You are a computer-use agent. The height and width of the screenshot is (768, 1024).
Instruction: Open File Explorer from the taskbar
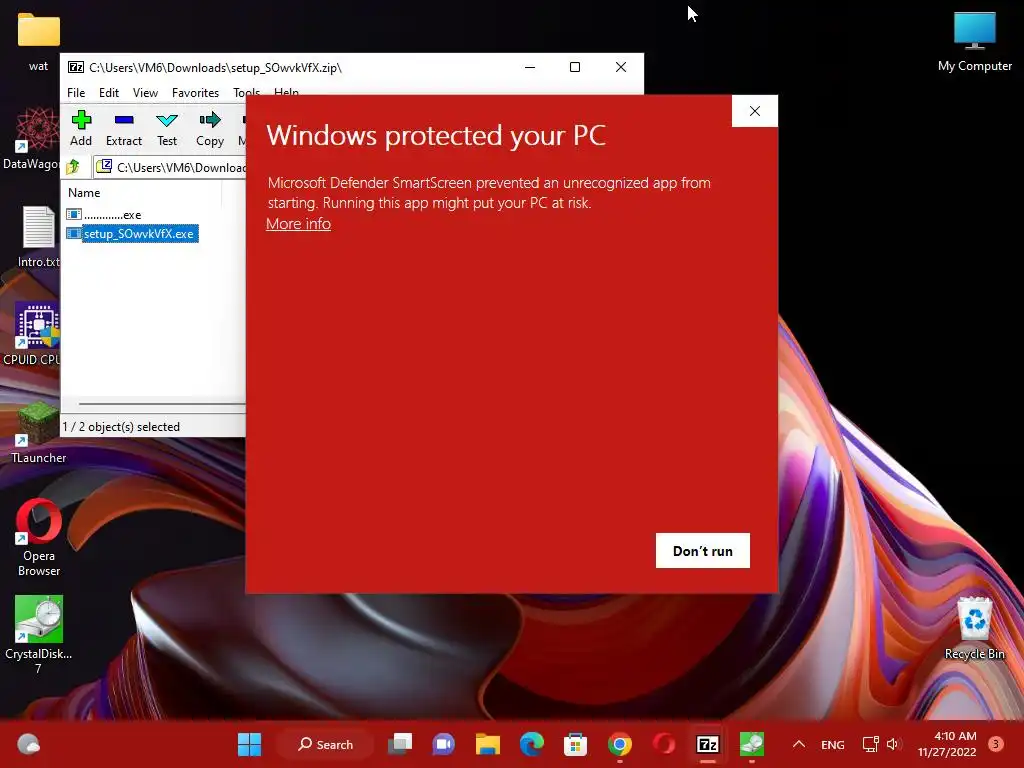pyautogui.click(x=487, y=744)
